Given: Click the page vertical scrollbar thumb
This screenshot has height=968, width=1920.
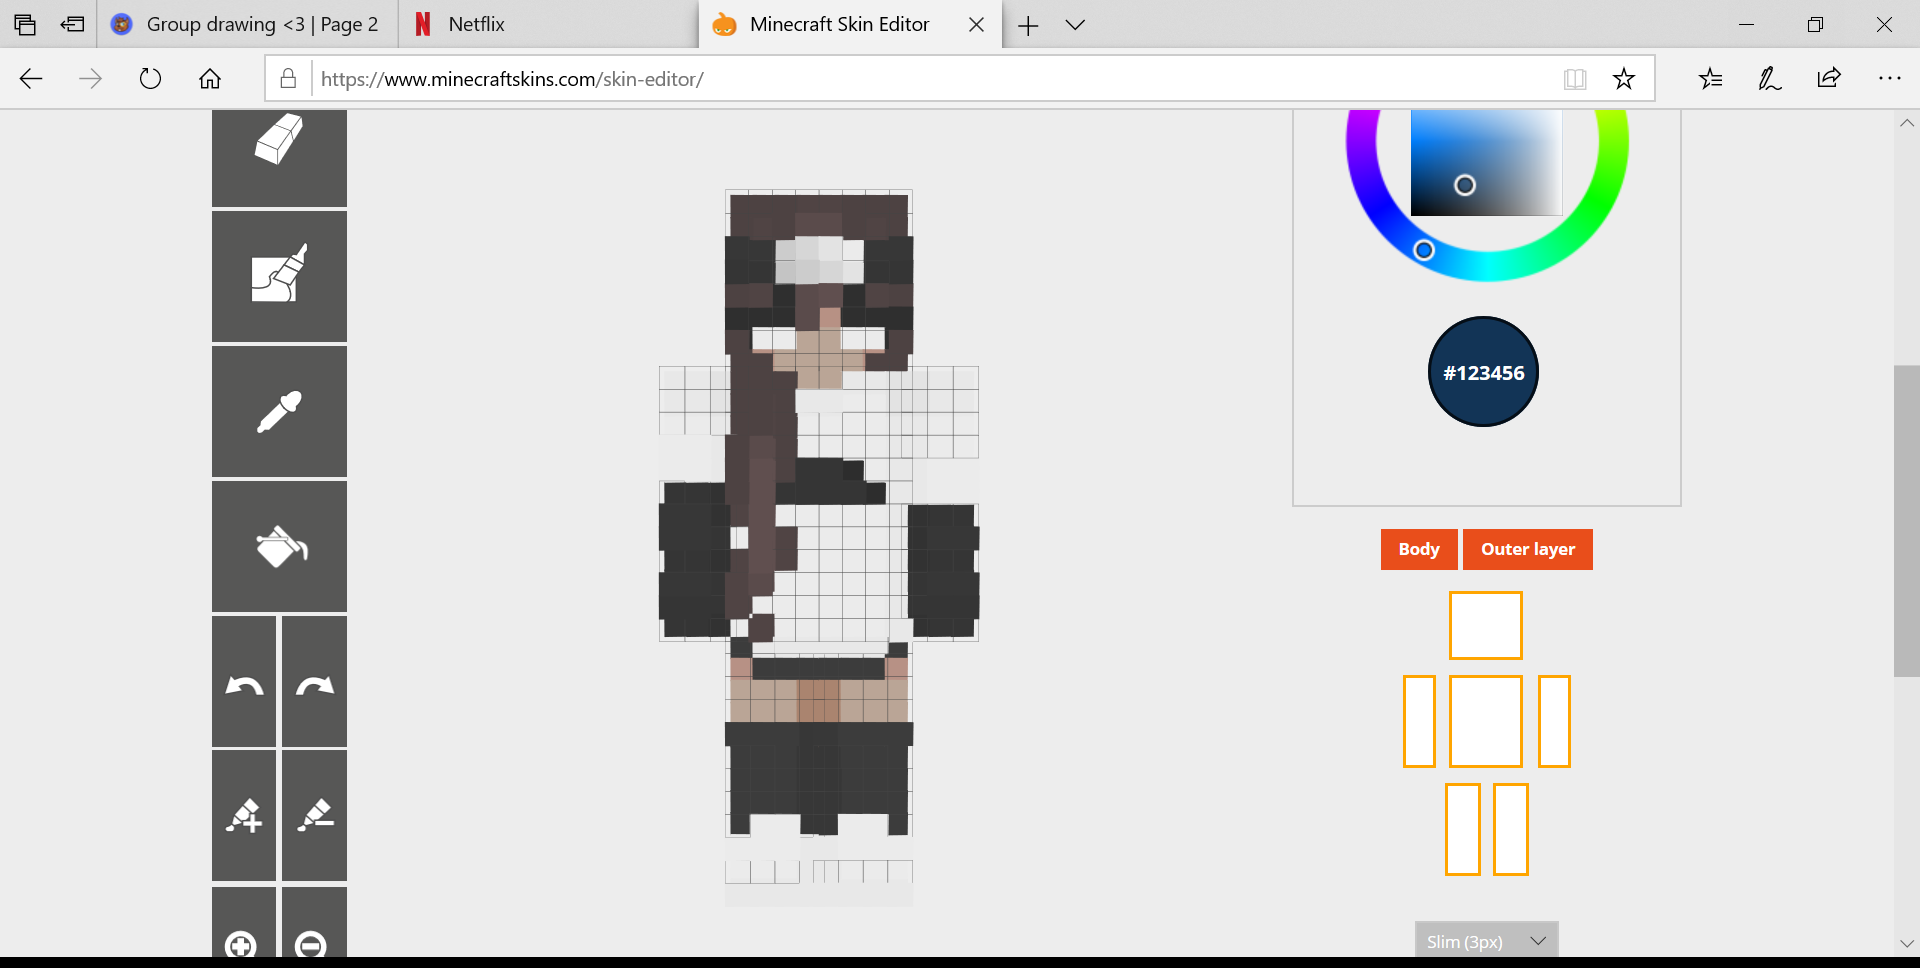Looking at the screenshot, I should 1906,521.
